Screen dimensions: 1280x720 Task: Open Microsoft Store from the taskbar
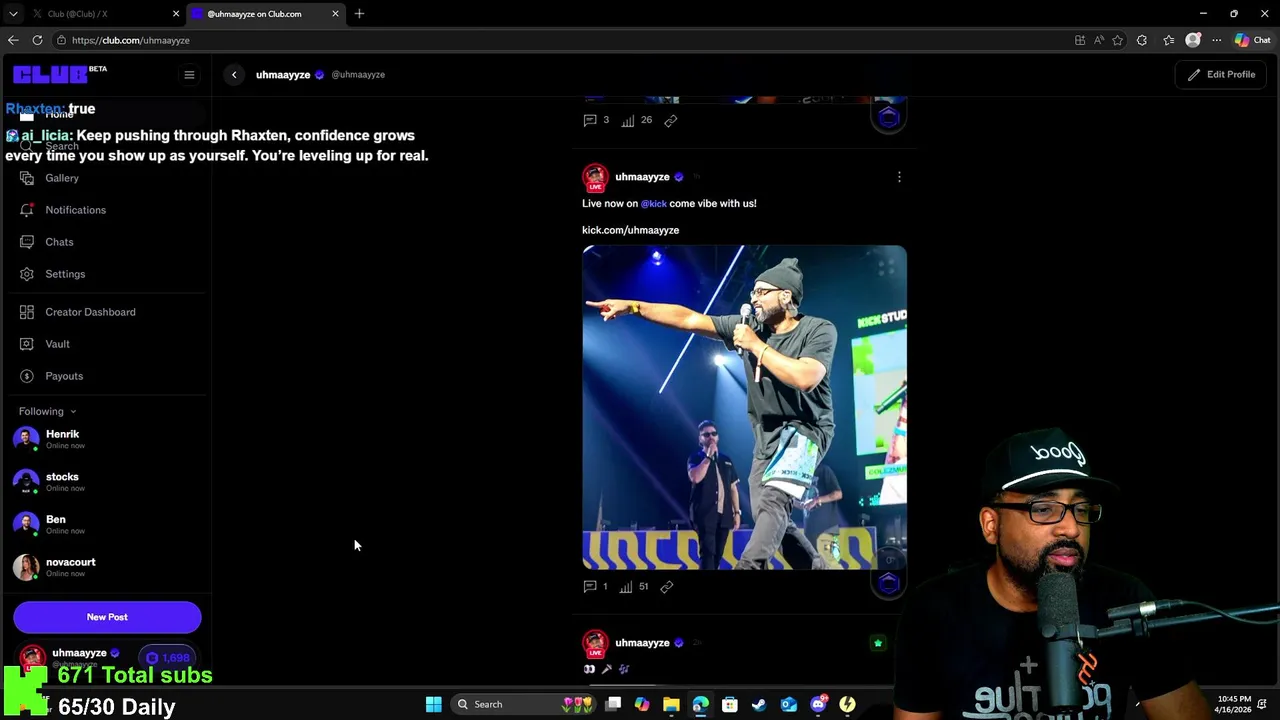point(730,704)
